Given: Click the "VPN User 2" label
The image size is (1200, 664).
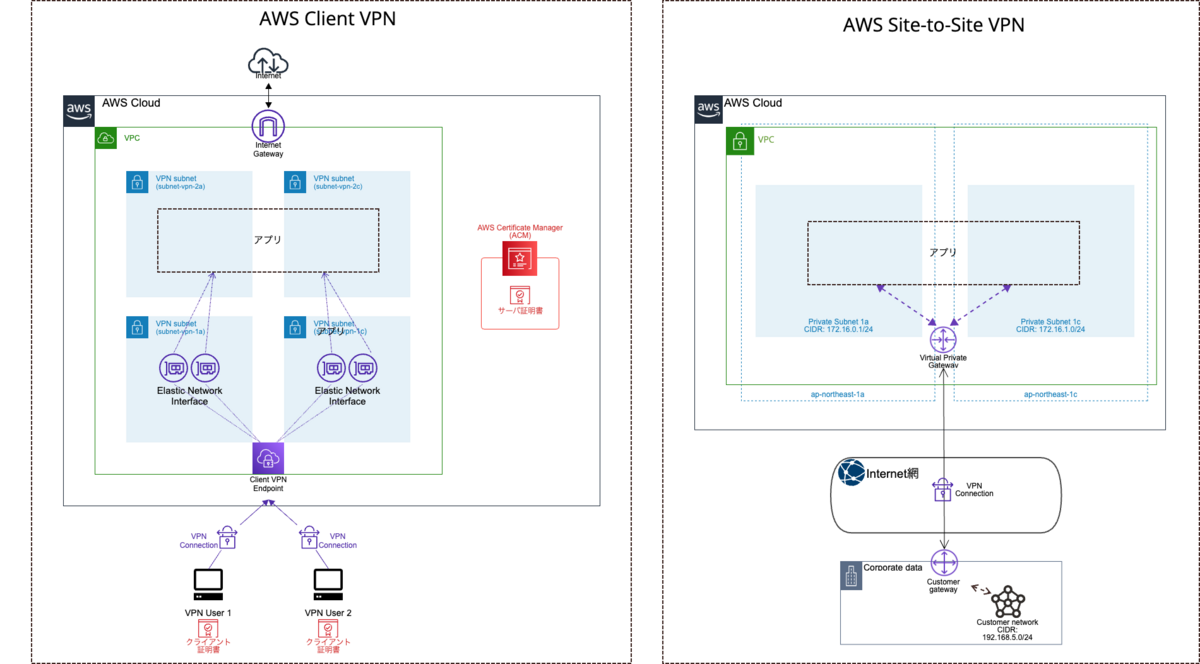Looking at the screenshot, I should (328, 612).
